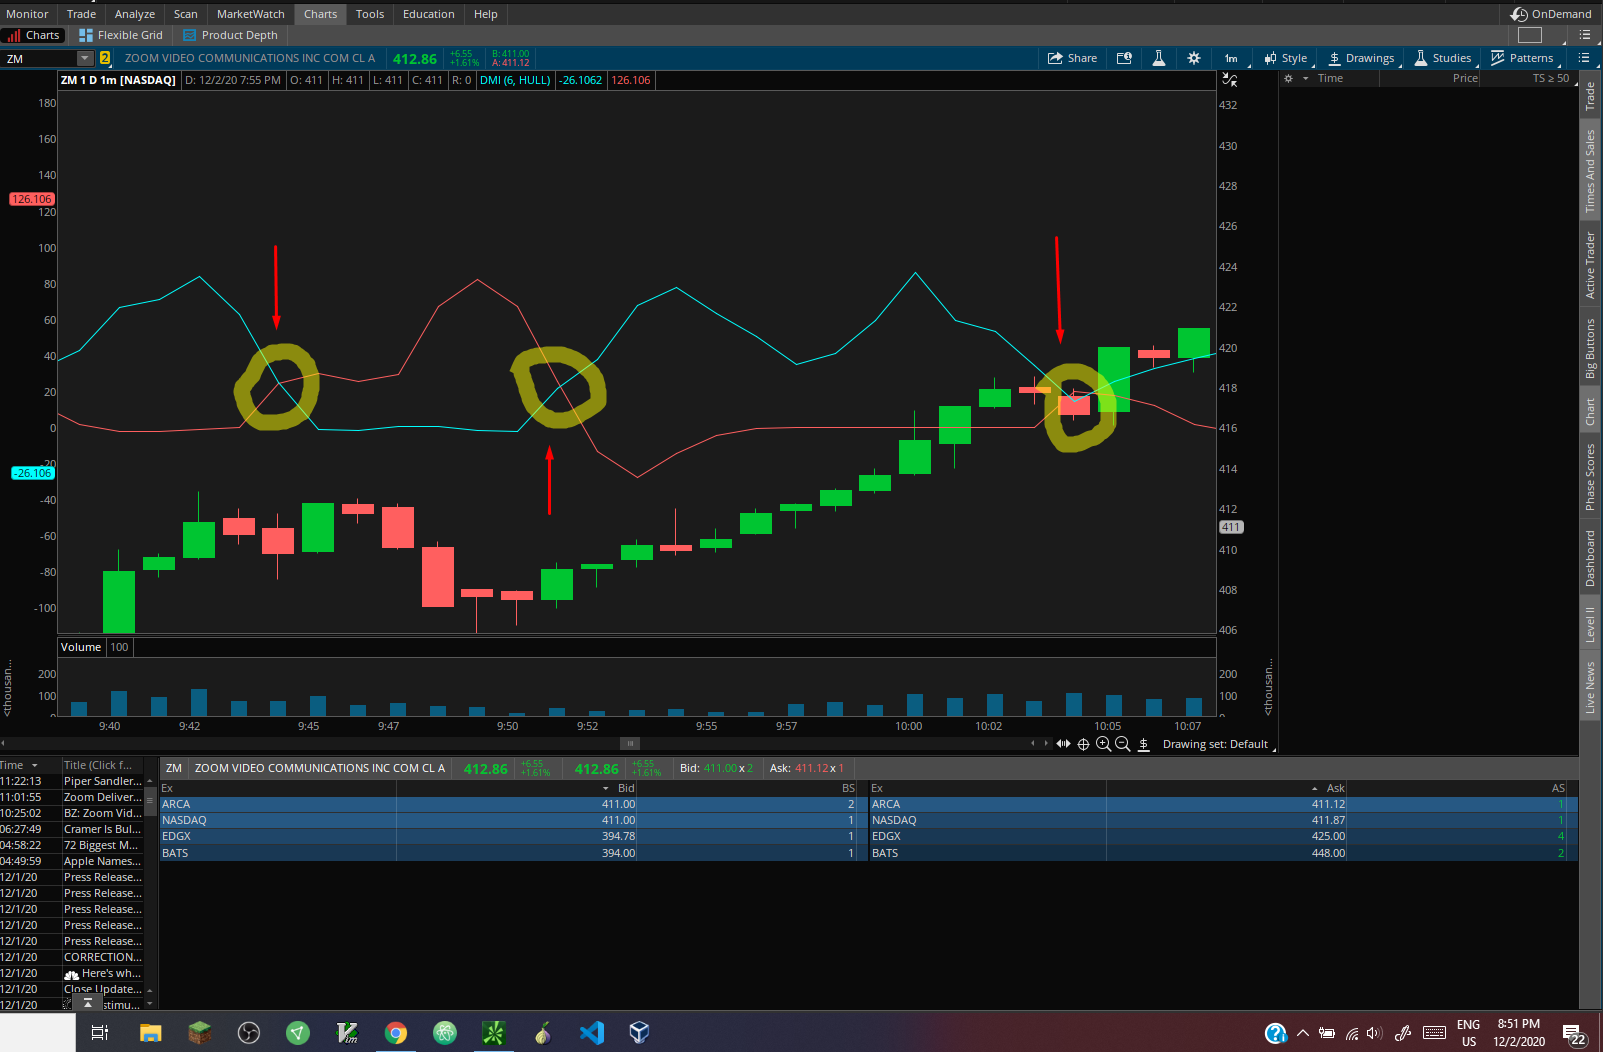Open the Drawings dropdown
This screenshot has width=1603, height=1052.
[x=1361, y=58]
